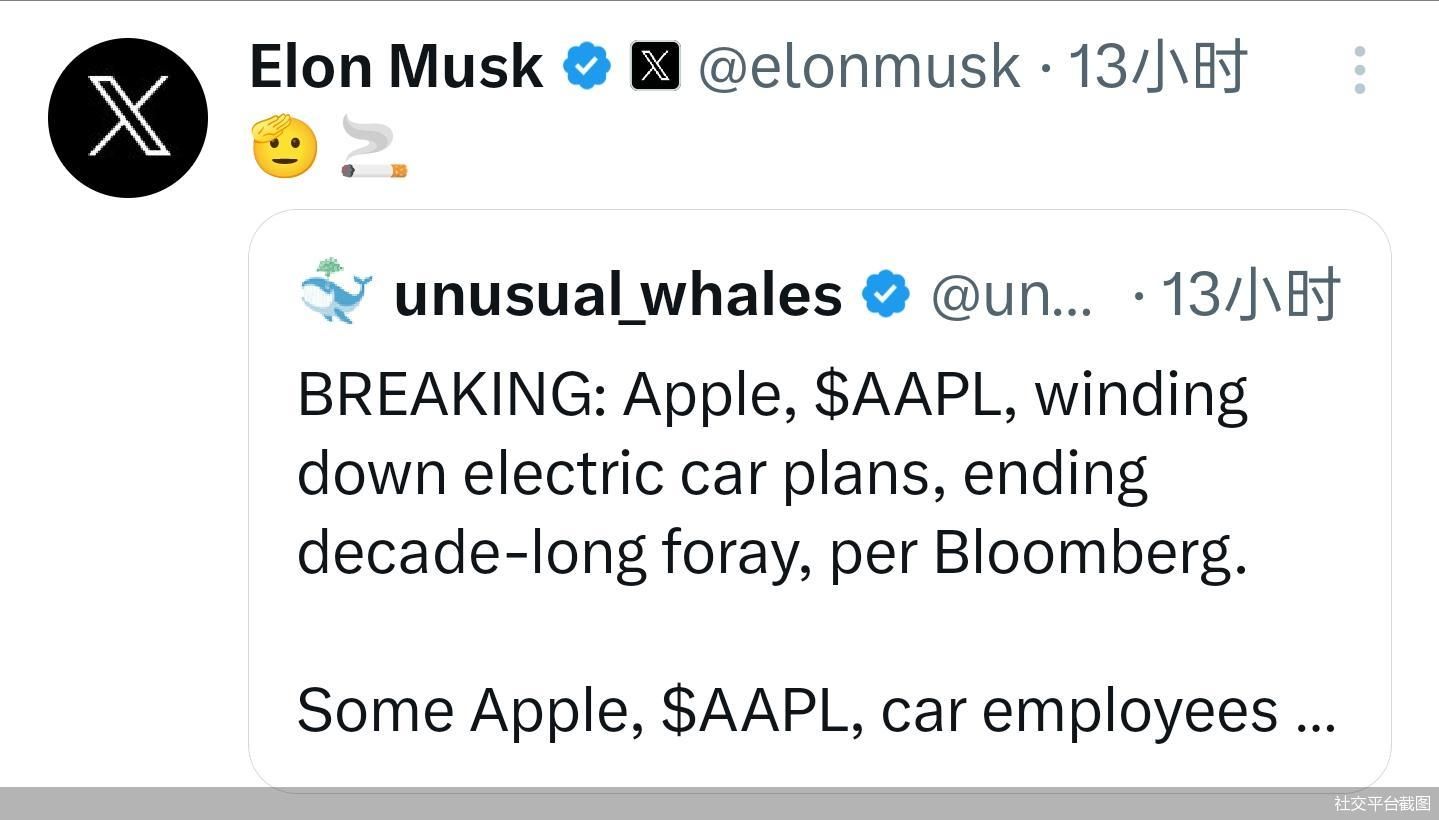
Task: Open the quoted tweet's 13小时 timestamp
Action: click(x=1250, y=295)
